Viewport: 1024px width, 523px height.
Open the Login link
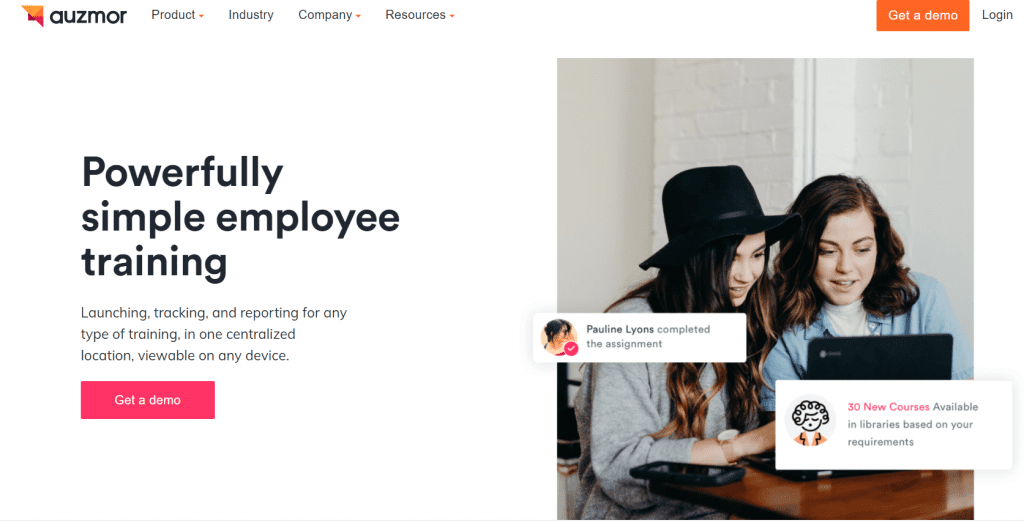click(997, 15)
